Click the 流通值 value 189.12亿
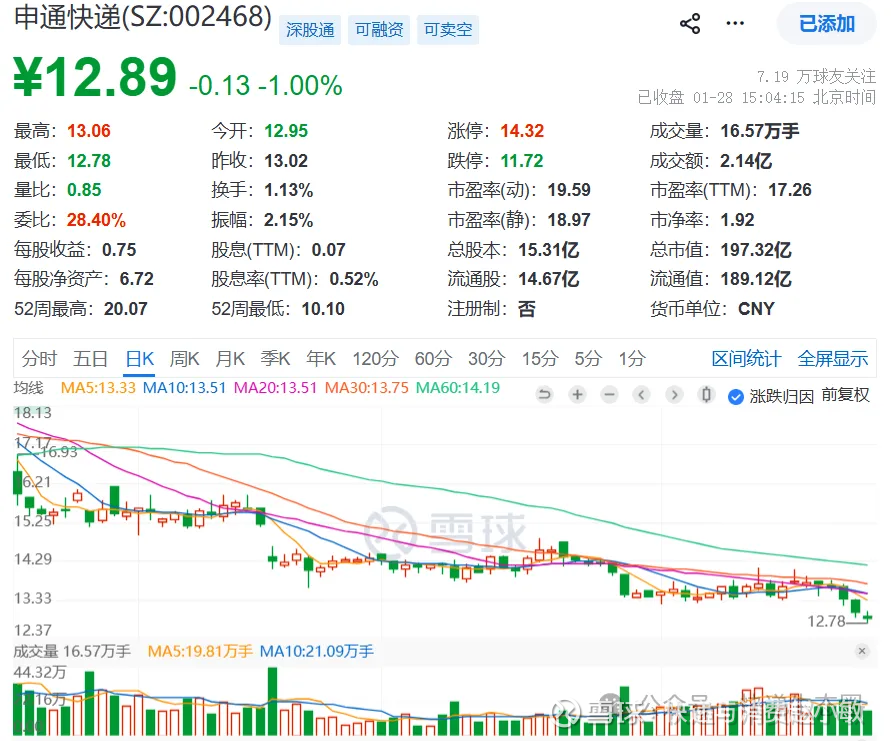The height and width of the screenshot is (741, 891). [x=756, y=279]
